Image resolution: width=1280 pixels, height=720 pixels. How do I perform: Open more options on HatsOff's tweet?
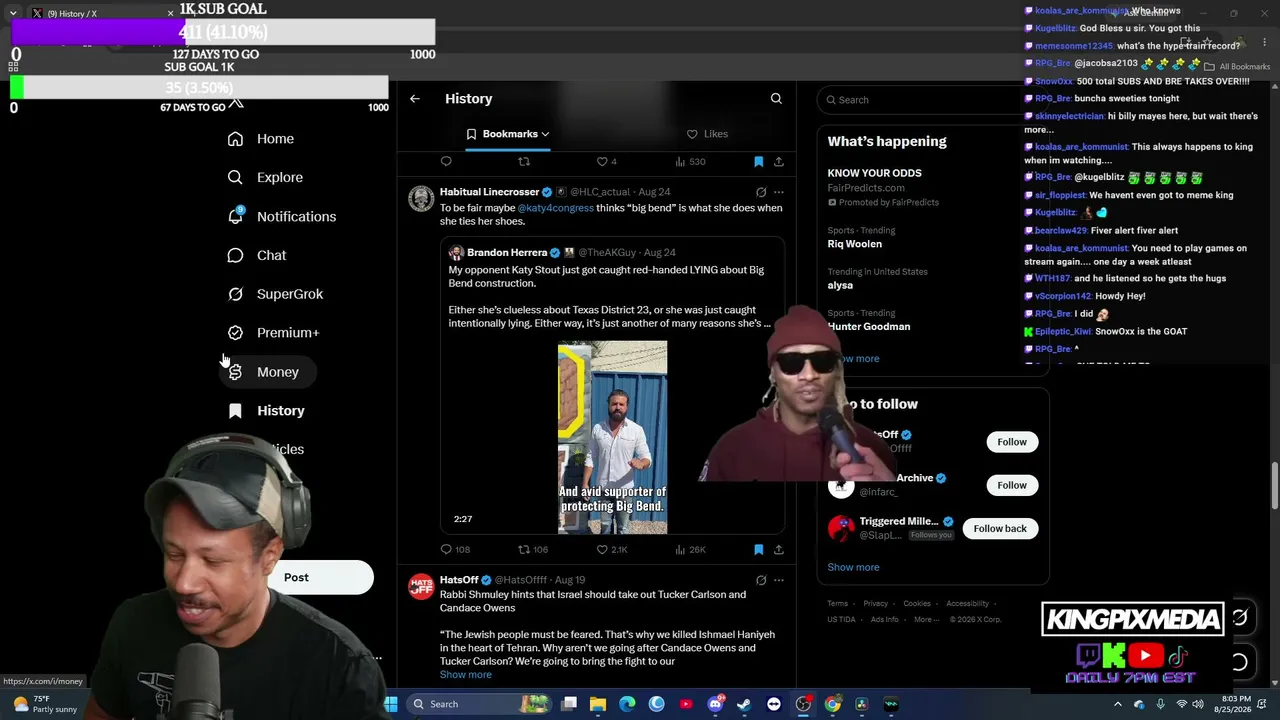click(x=779, y=580)
